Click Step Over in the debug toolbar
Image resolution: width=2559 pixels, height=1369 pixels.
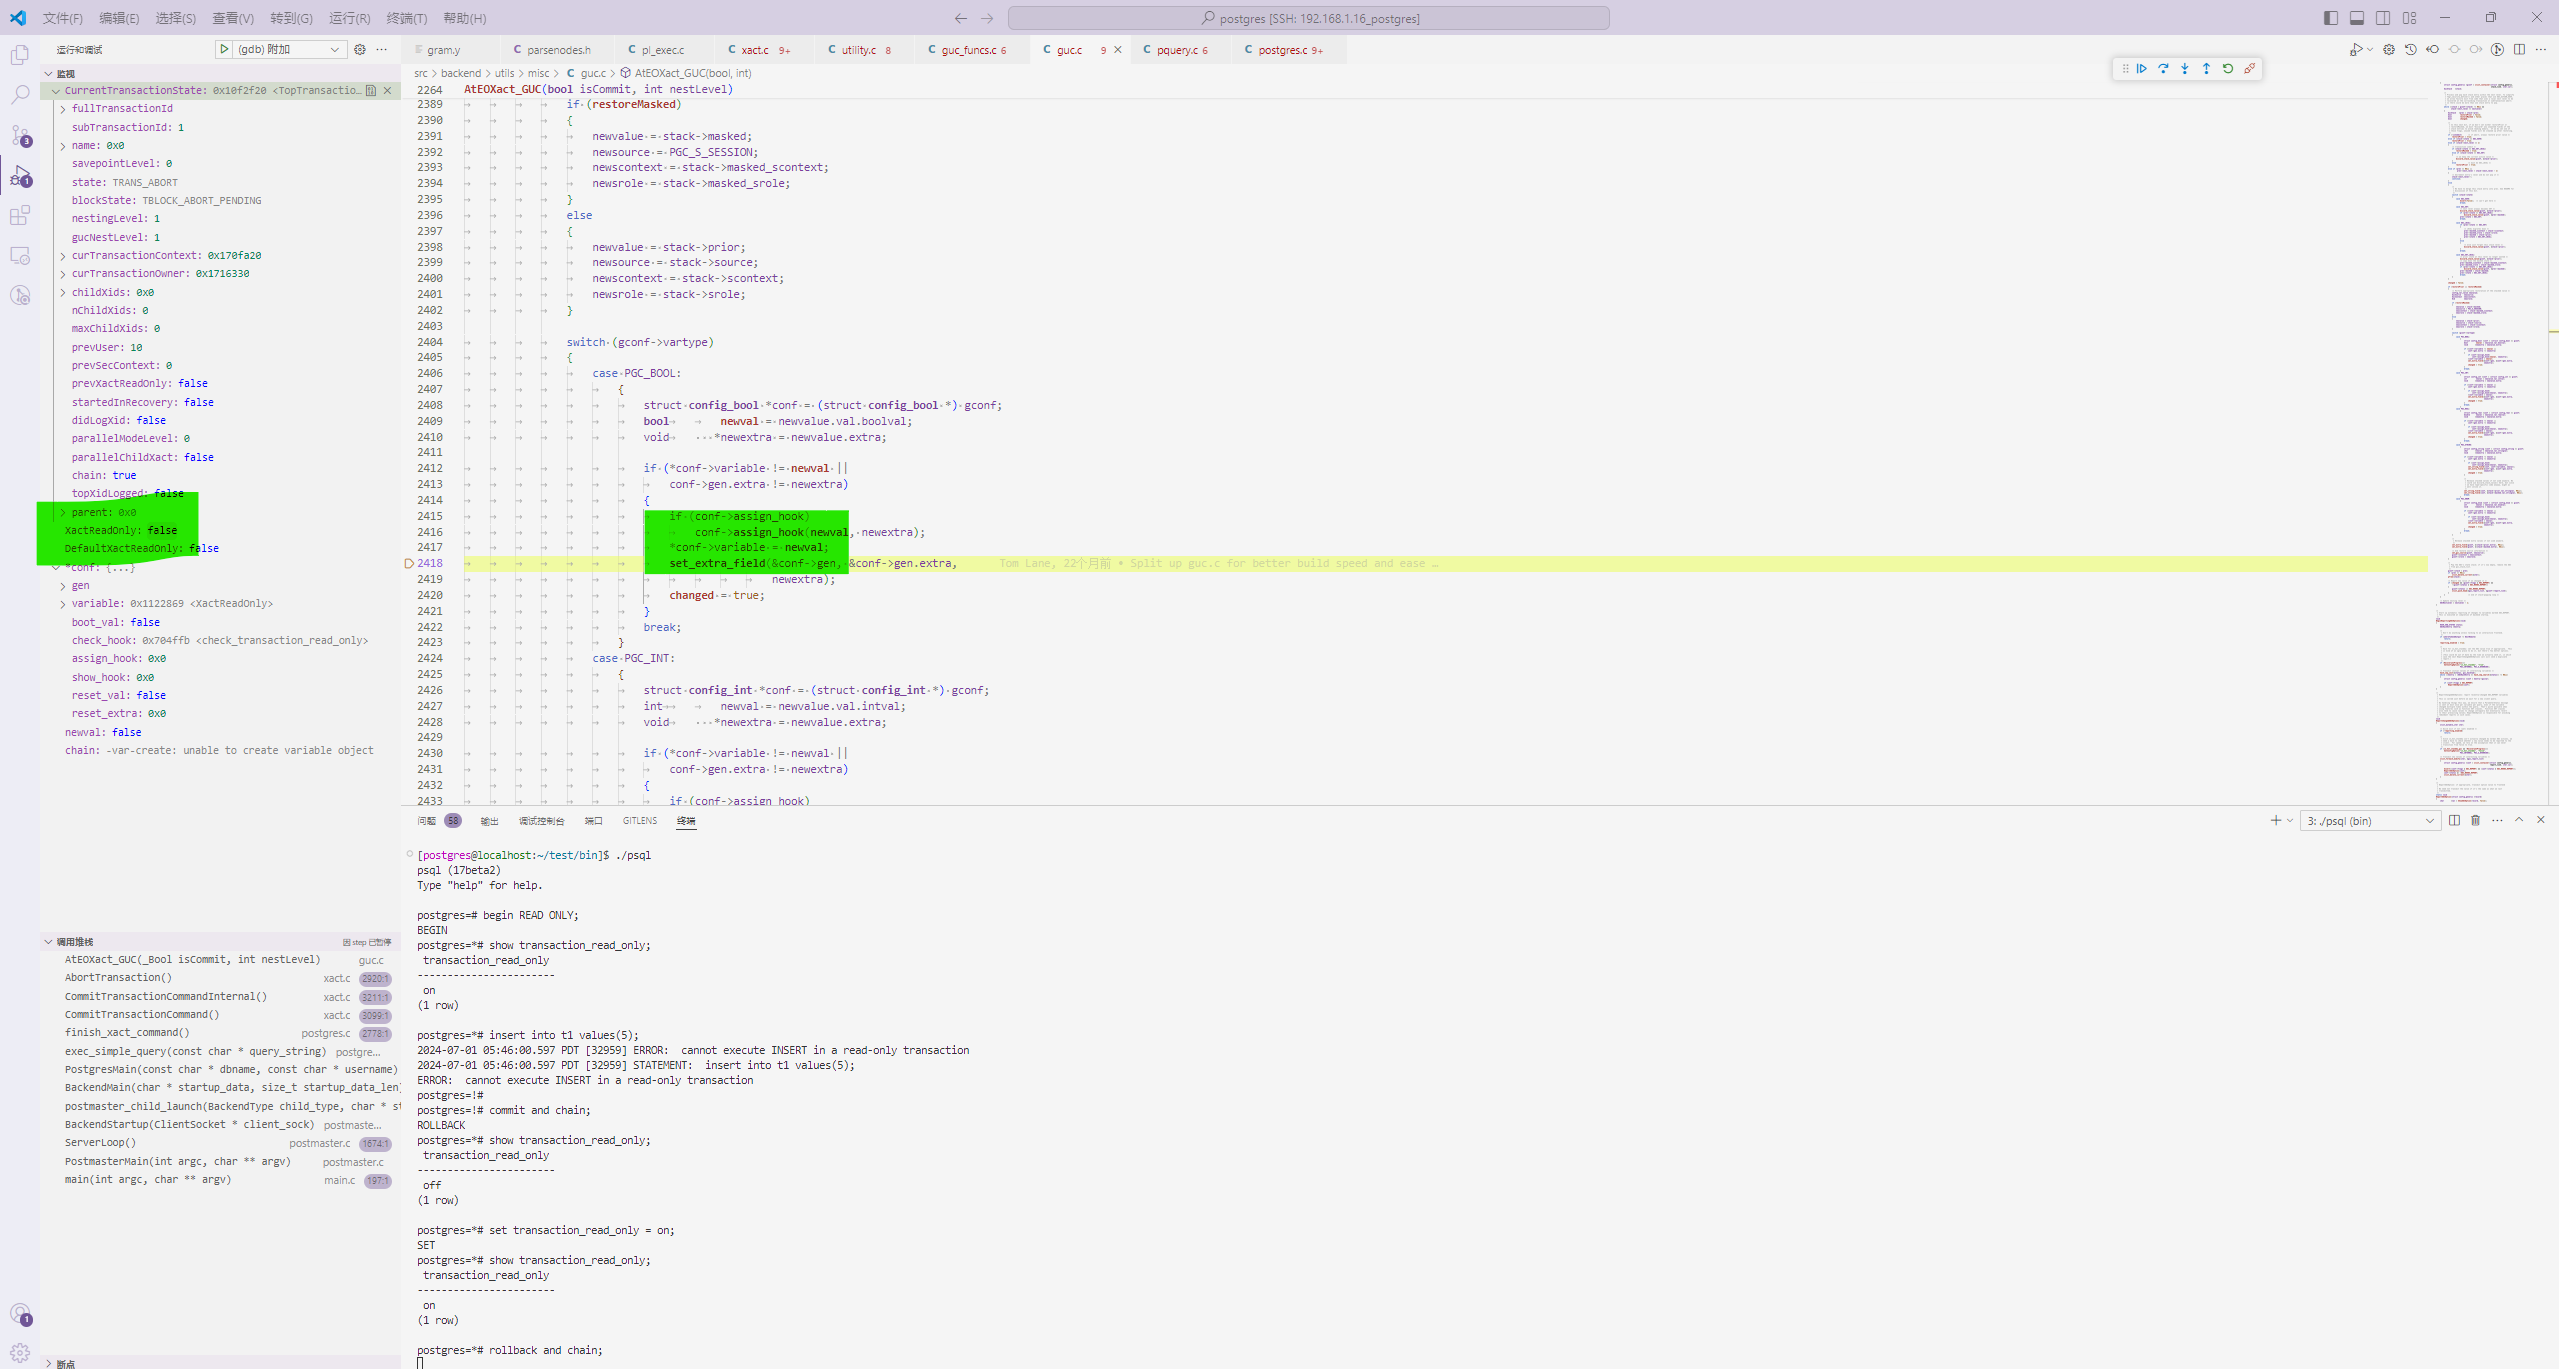coord(2163,69)
